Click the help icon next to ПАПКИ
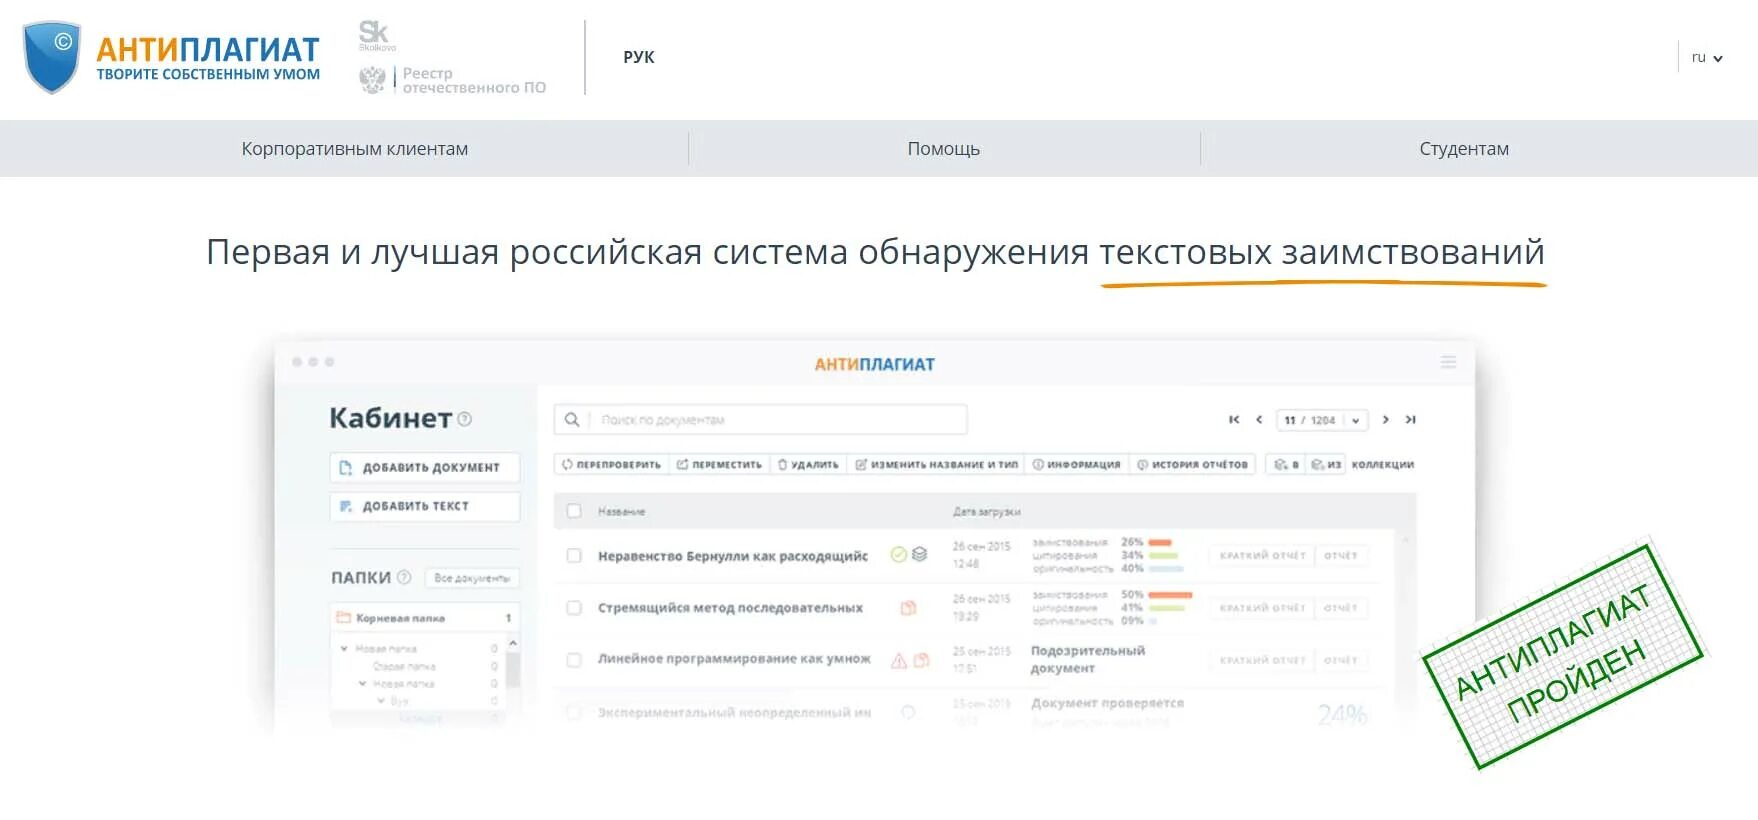This screenshot has height=820, width=1758. (x=404, y=577)
